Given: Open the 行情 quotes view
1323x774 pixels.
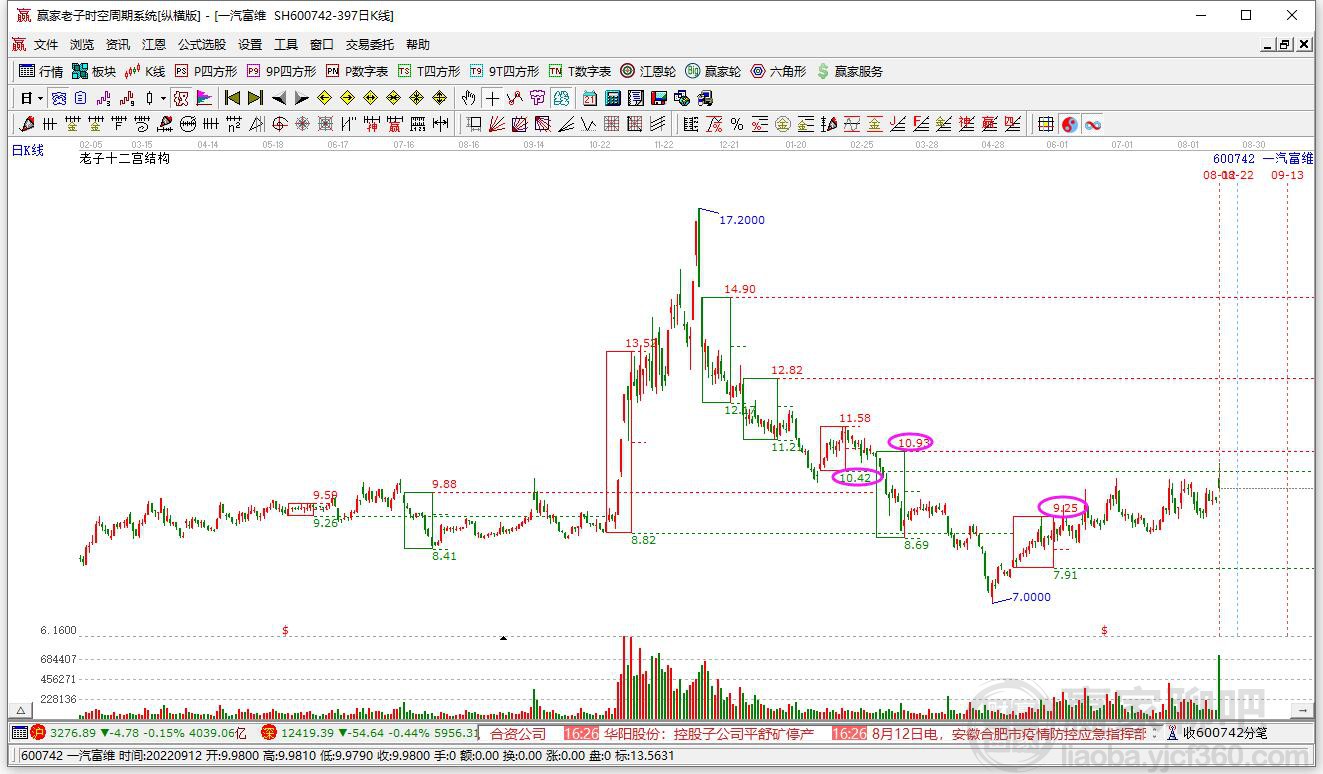Looking at the screenshot, I should pos(41,71).
